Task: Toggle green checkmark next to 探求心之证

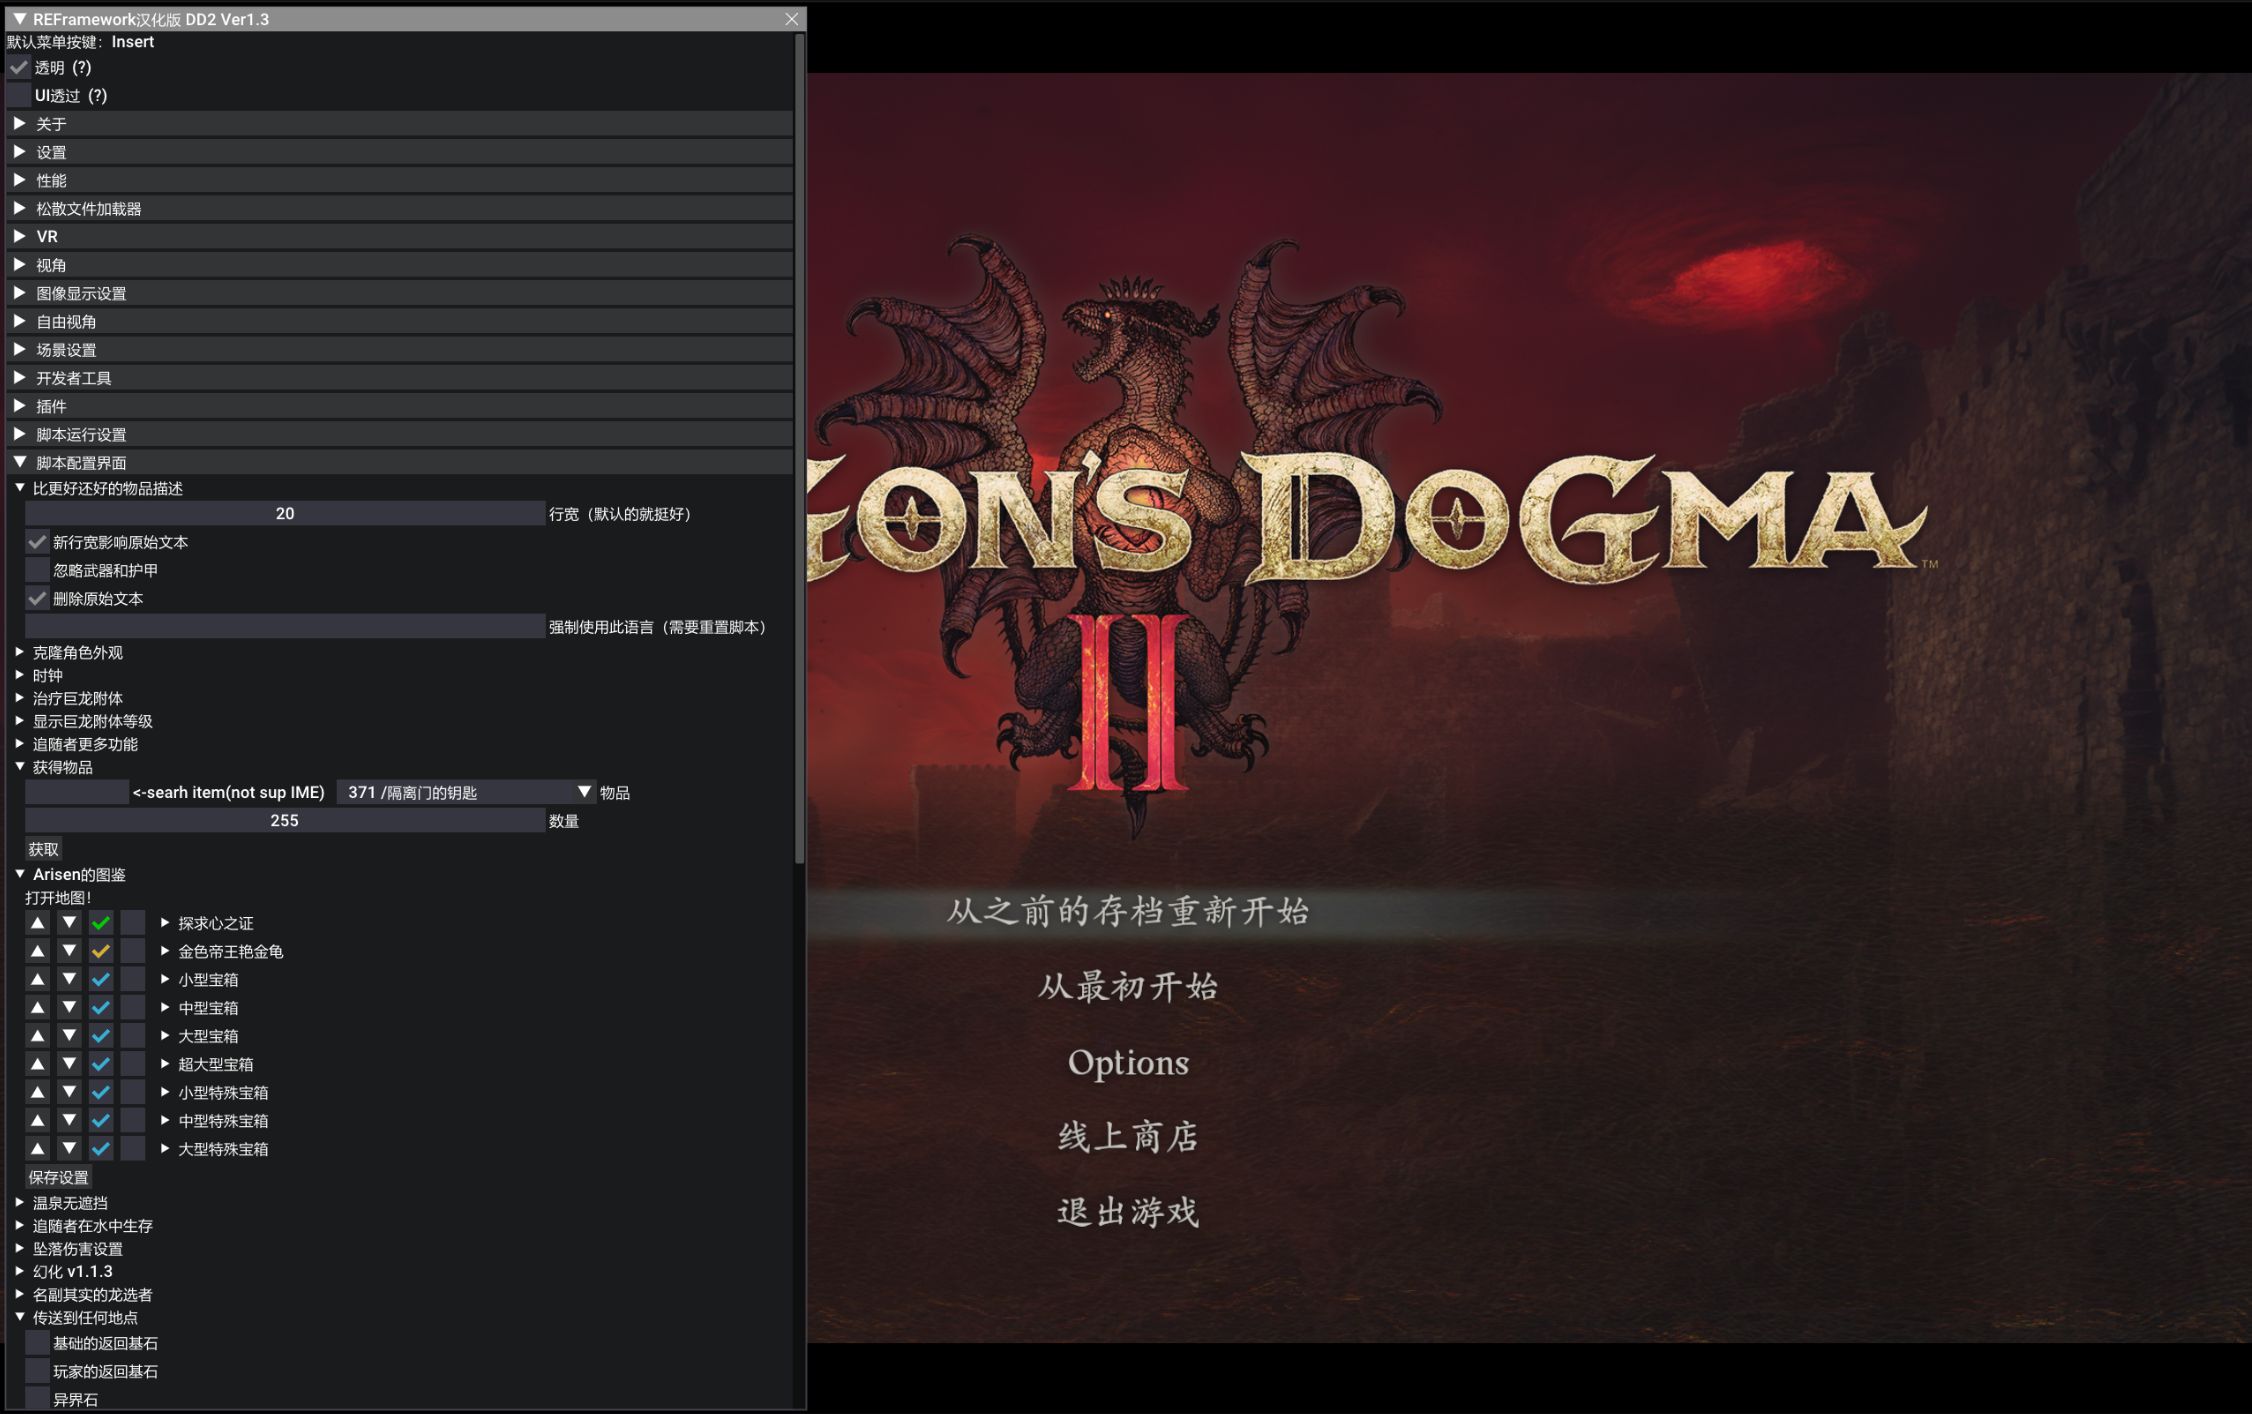Action: point(101,922)
